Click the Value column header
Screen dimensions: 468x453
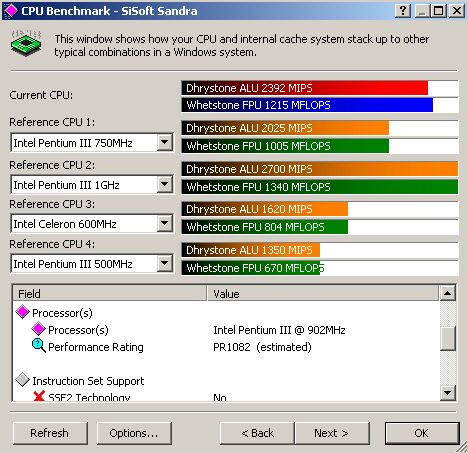click(323, 294)
